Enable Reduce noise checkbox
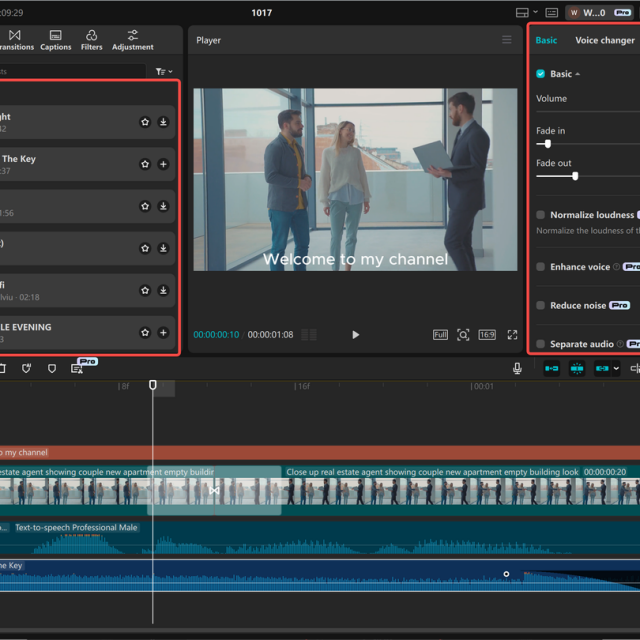Viewport: 640px width, 640px height. [x=541, y=305]
